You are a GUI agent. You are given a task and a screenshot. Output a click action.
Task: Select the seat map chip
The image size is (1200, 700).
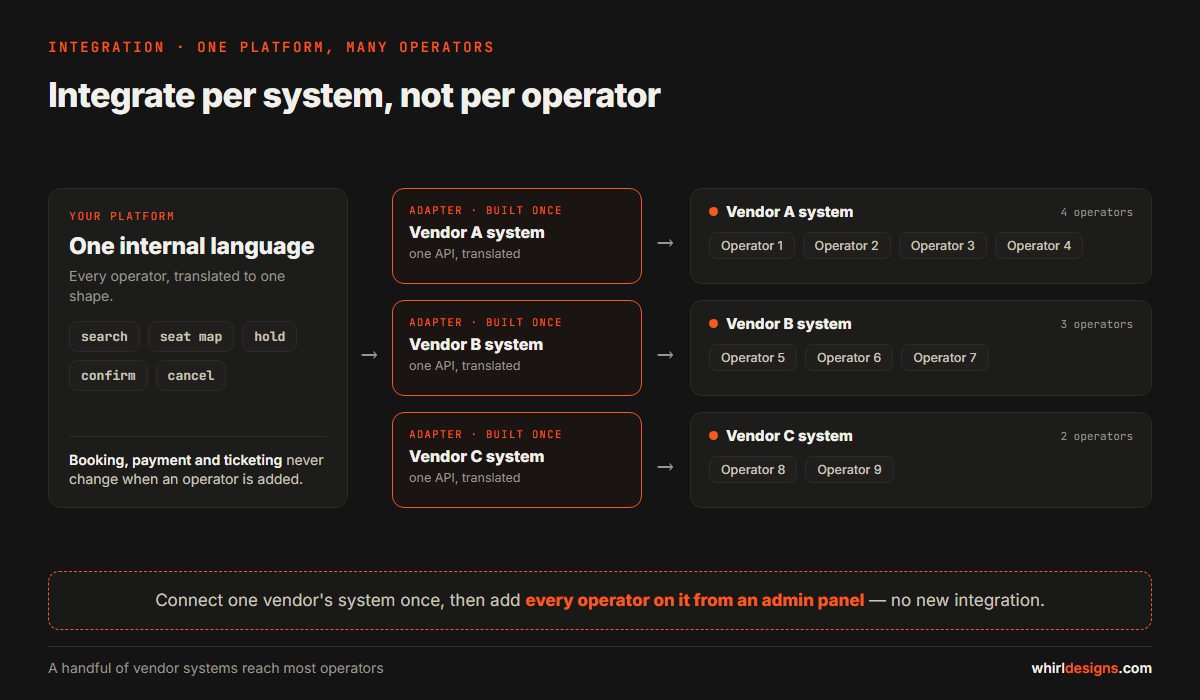[x=191, y=337]
